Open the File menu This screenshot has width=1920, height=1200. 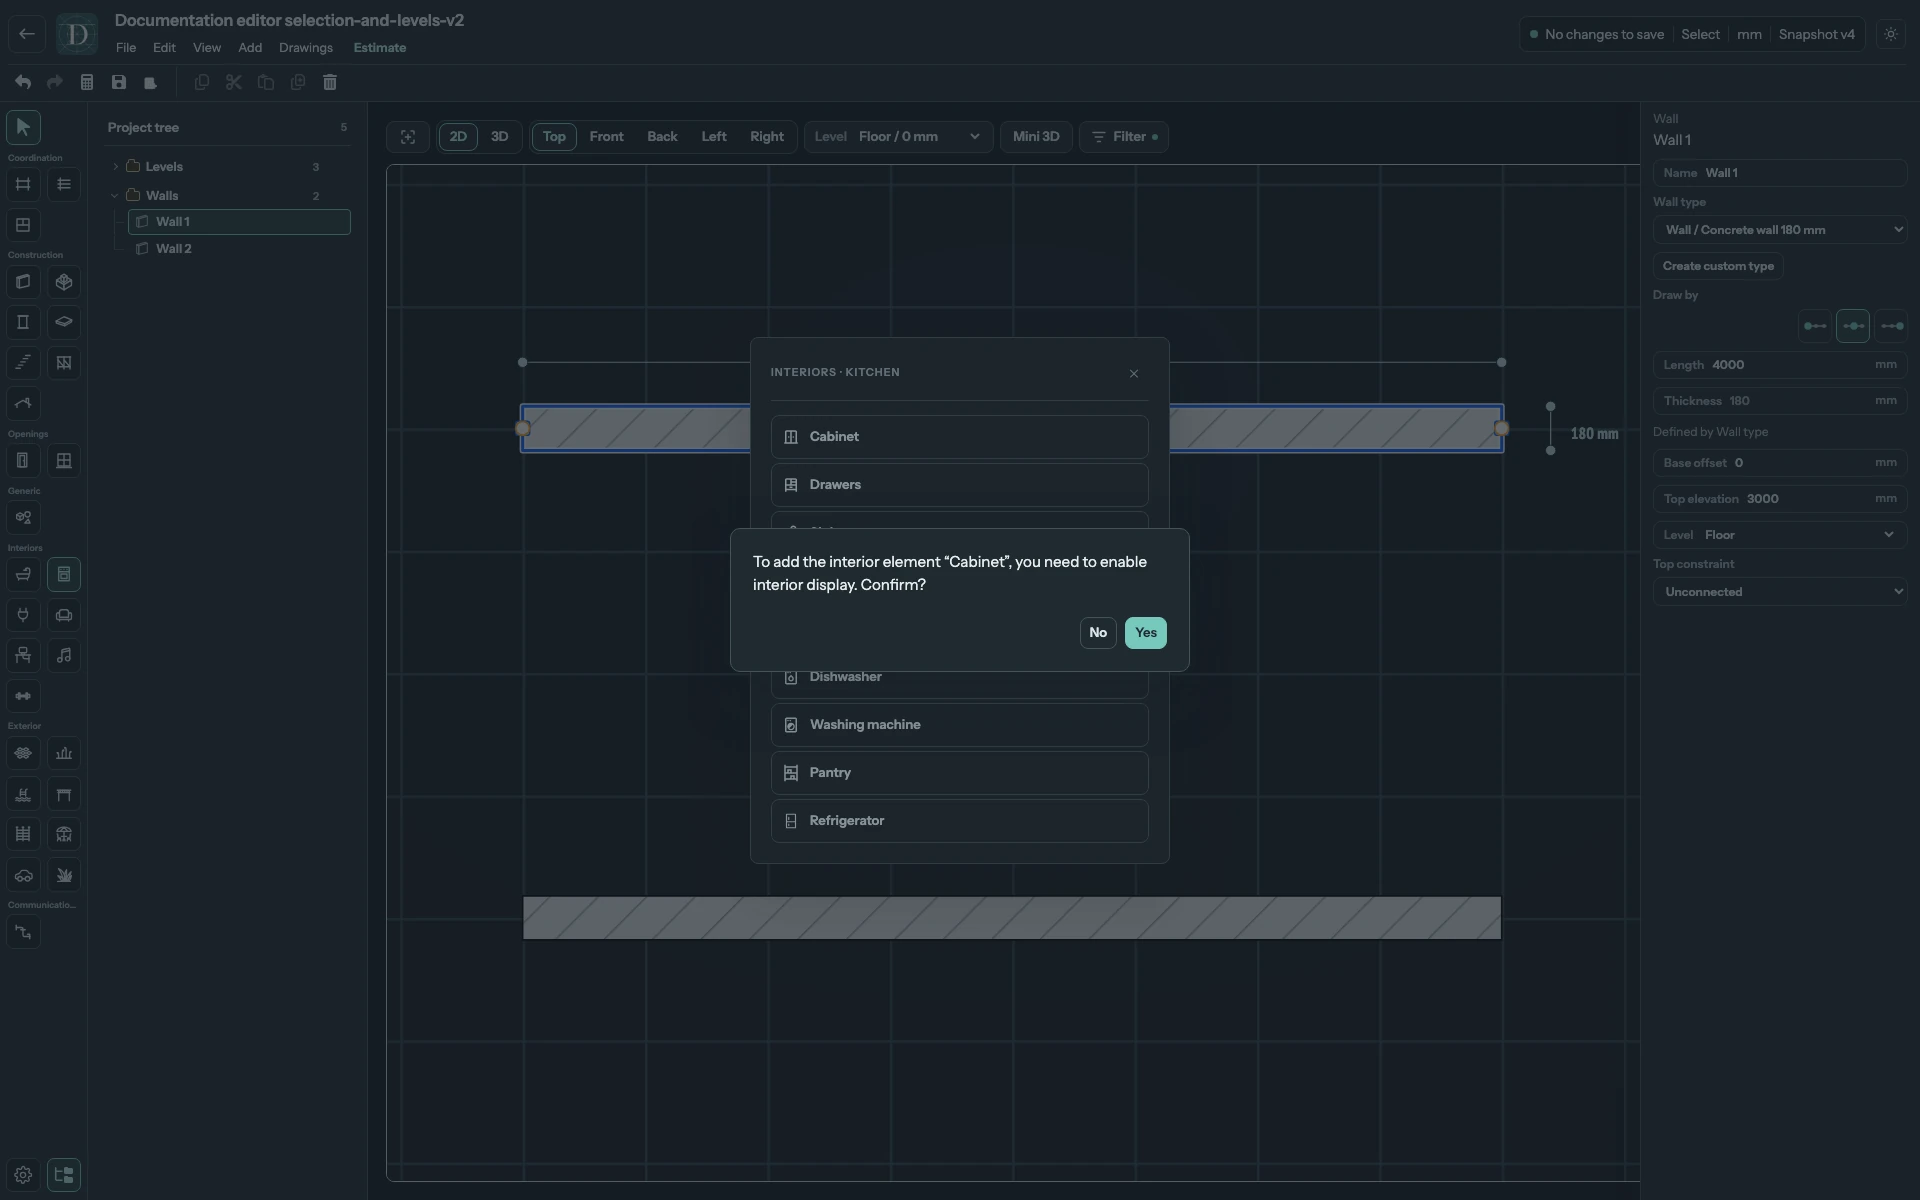(126, 48)
